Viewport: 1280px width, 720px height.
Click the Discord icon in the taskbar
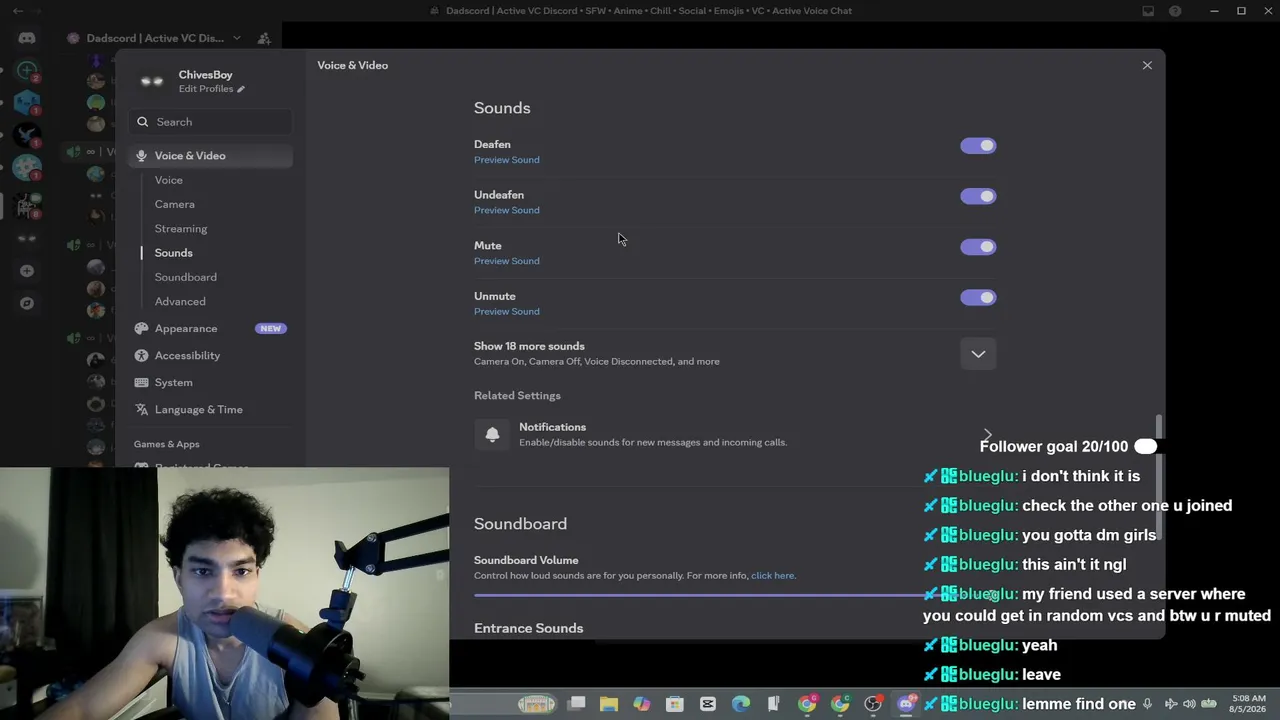click(906, 704)
